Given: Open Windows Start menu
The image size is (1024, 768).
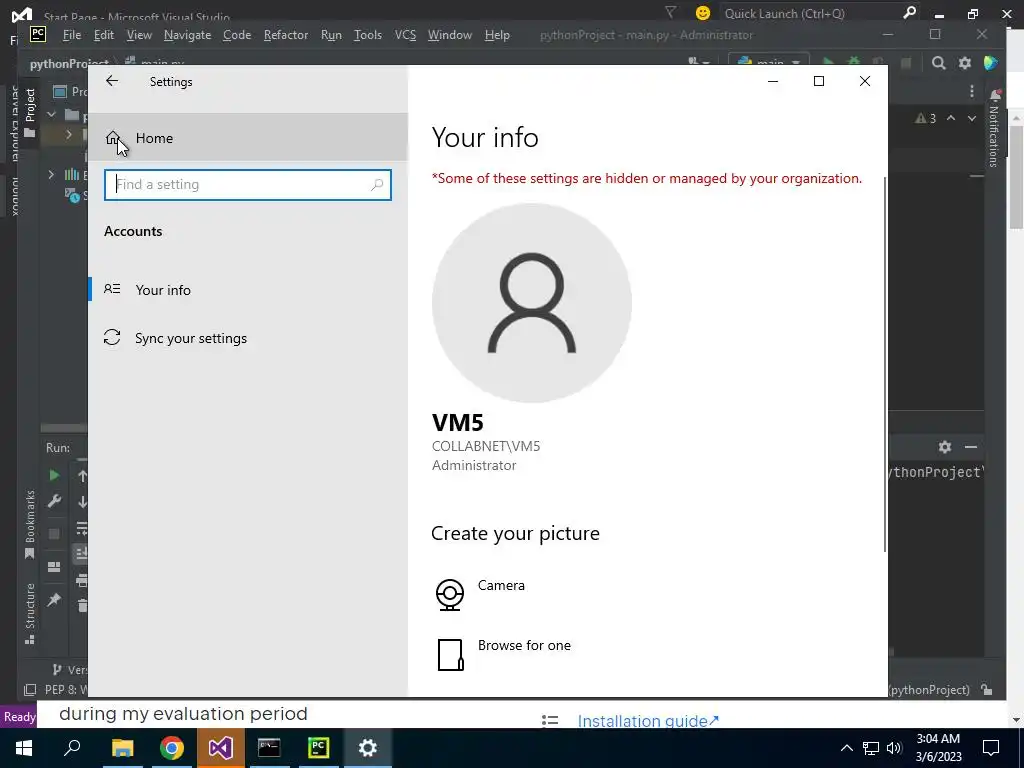Looking at the screenshot, I should click(24, 748).
